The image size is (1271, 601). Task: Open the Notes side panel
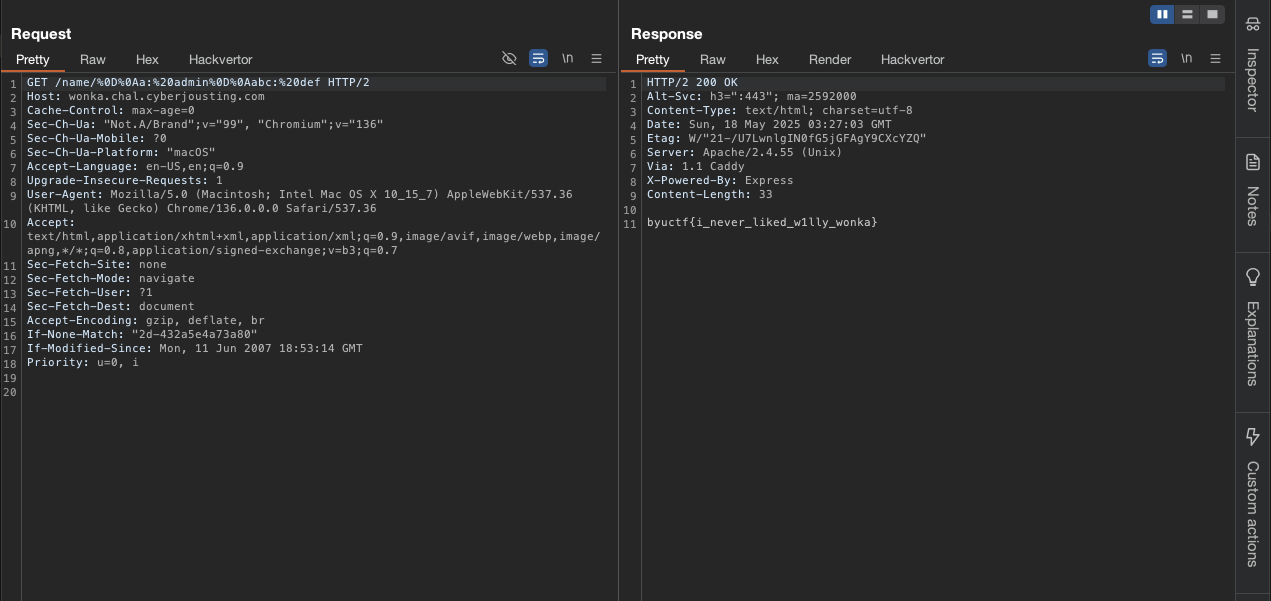pyautogui.click(x=1252, y=189)
